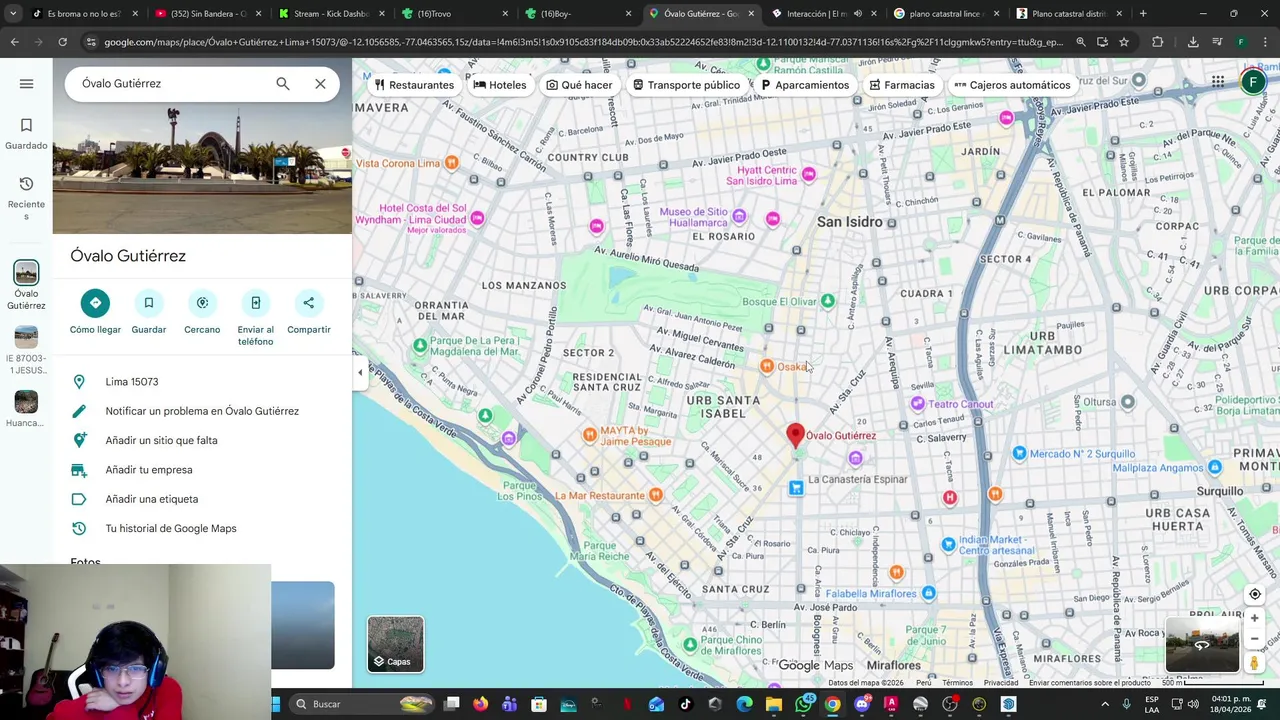Click Añadir tu empresa

[202, 470]
